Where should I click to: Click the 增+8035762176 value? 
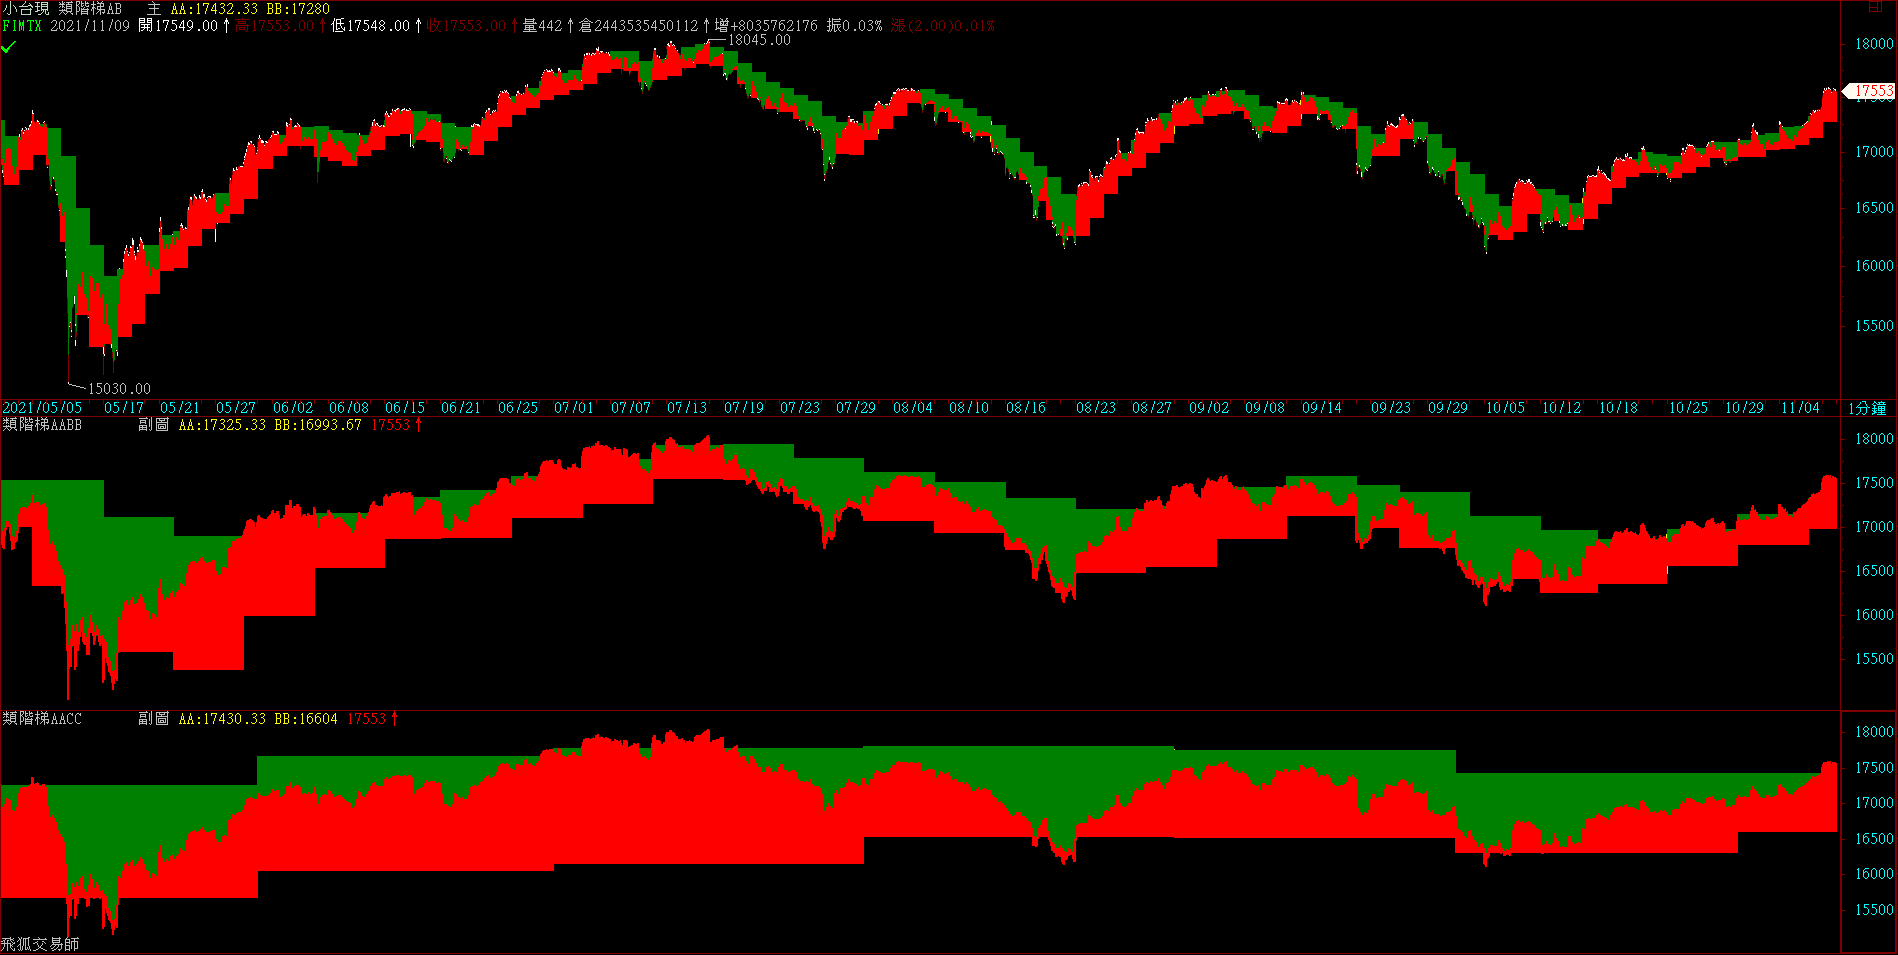[x=766, y=26]
